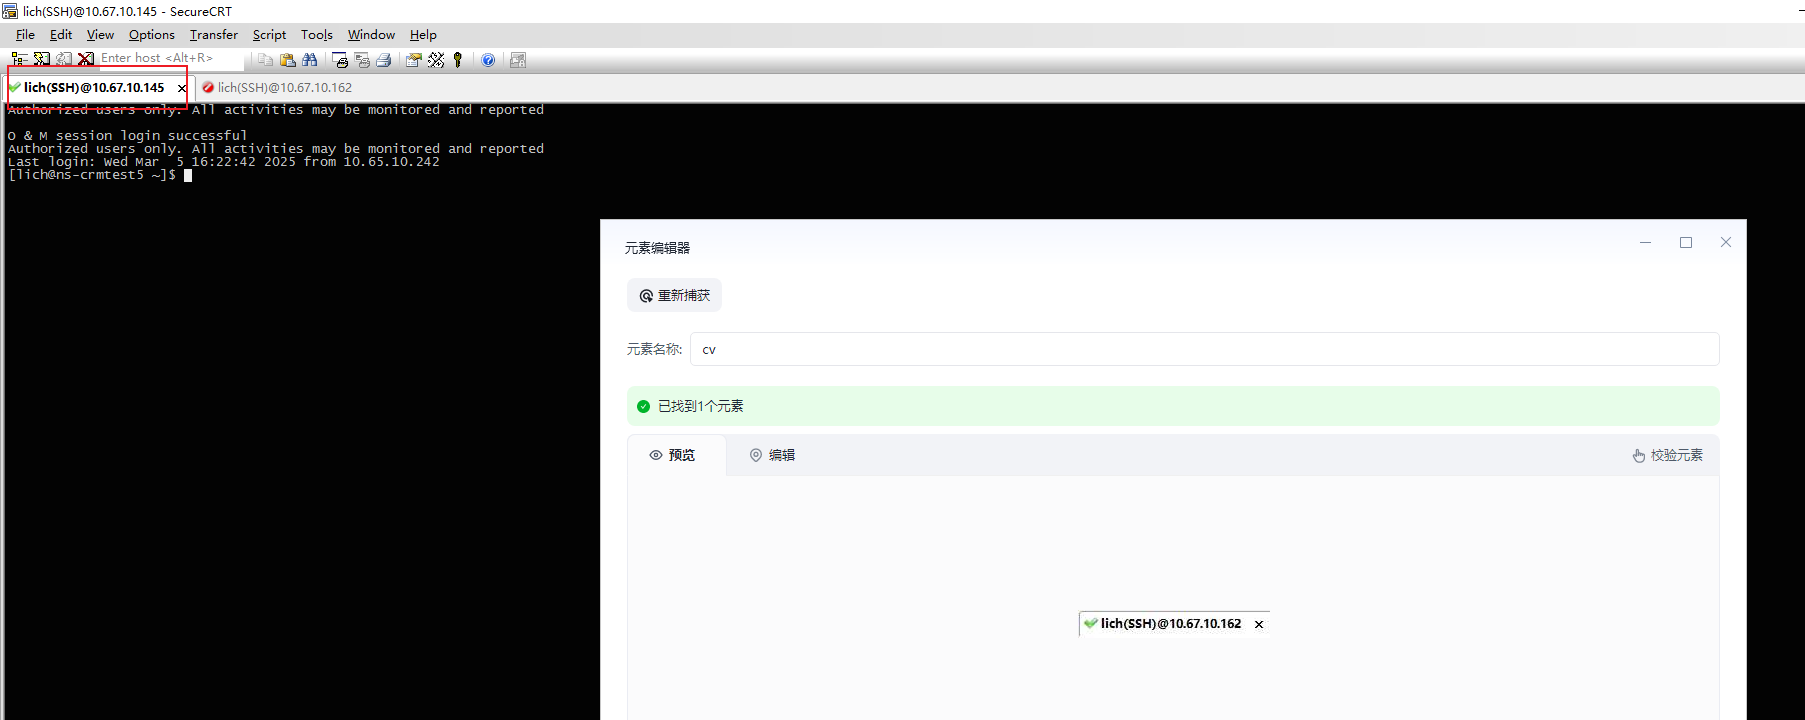
Task: Switch to the 编辑 edit tab
Action: click(772, 455)
